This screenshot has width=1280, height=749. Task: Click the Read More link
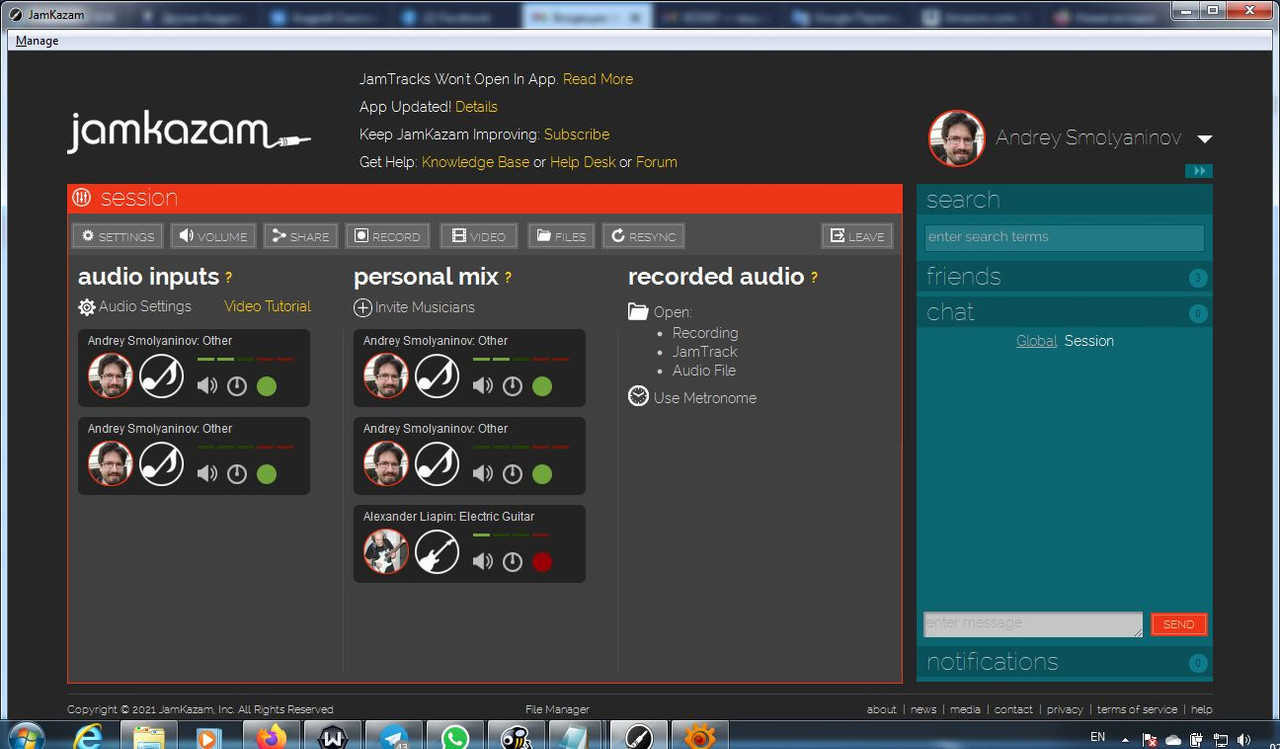(x=598, y=79)
